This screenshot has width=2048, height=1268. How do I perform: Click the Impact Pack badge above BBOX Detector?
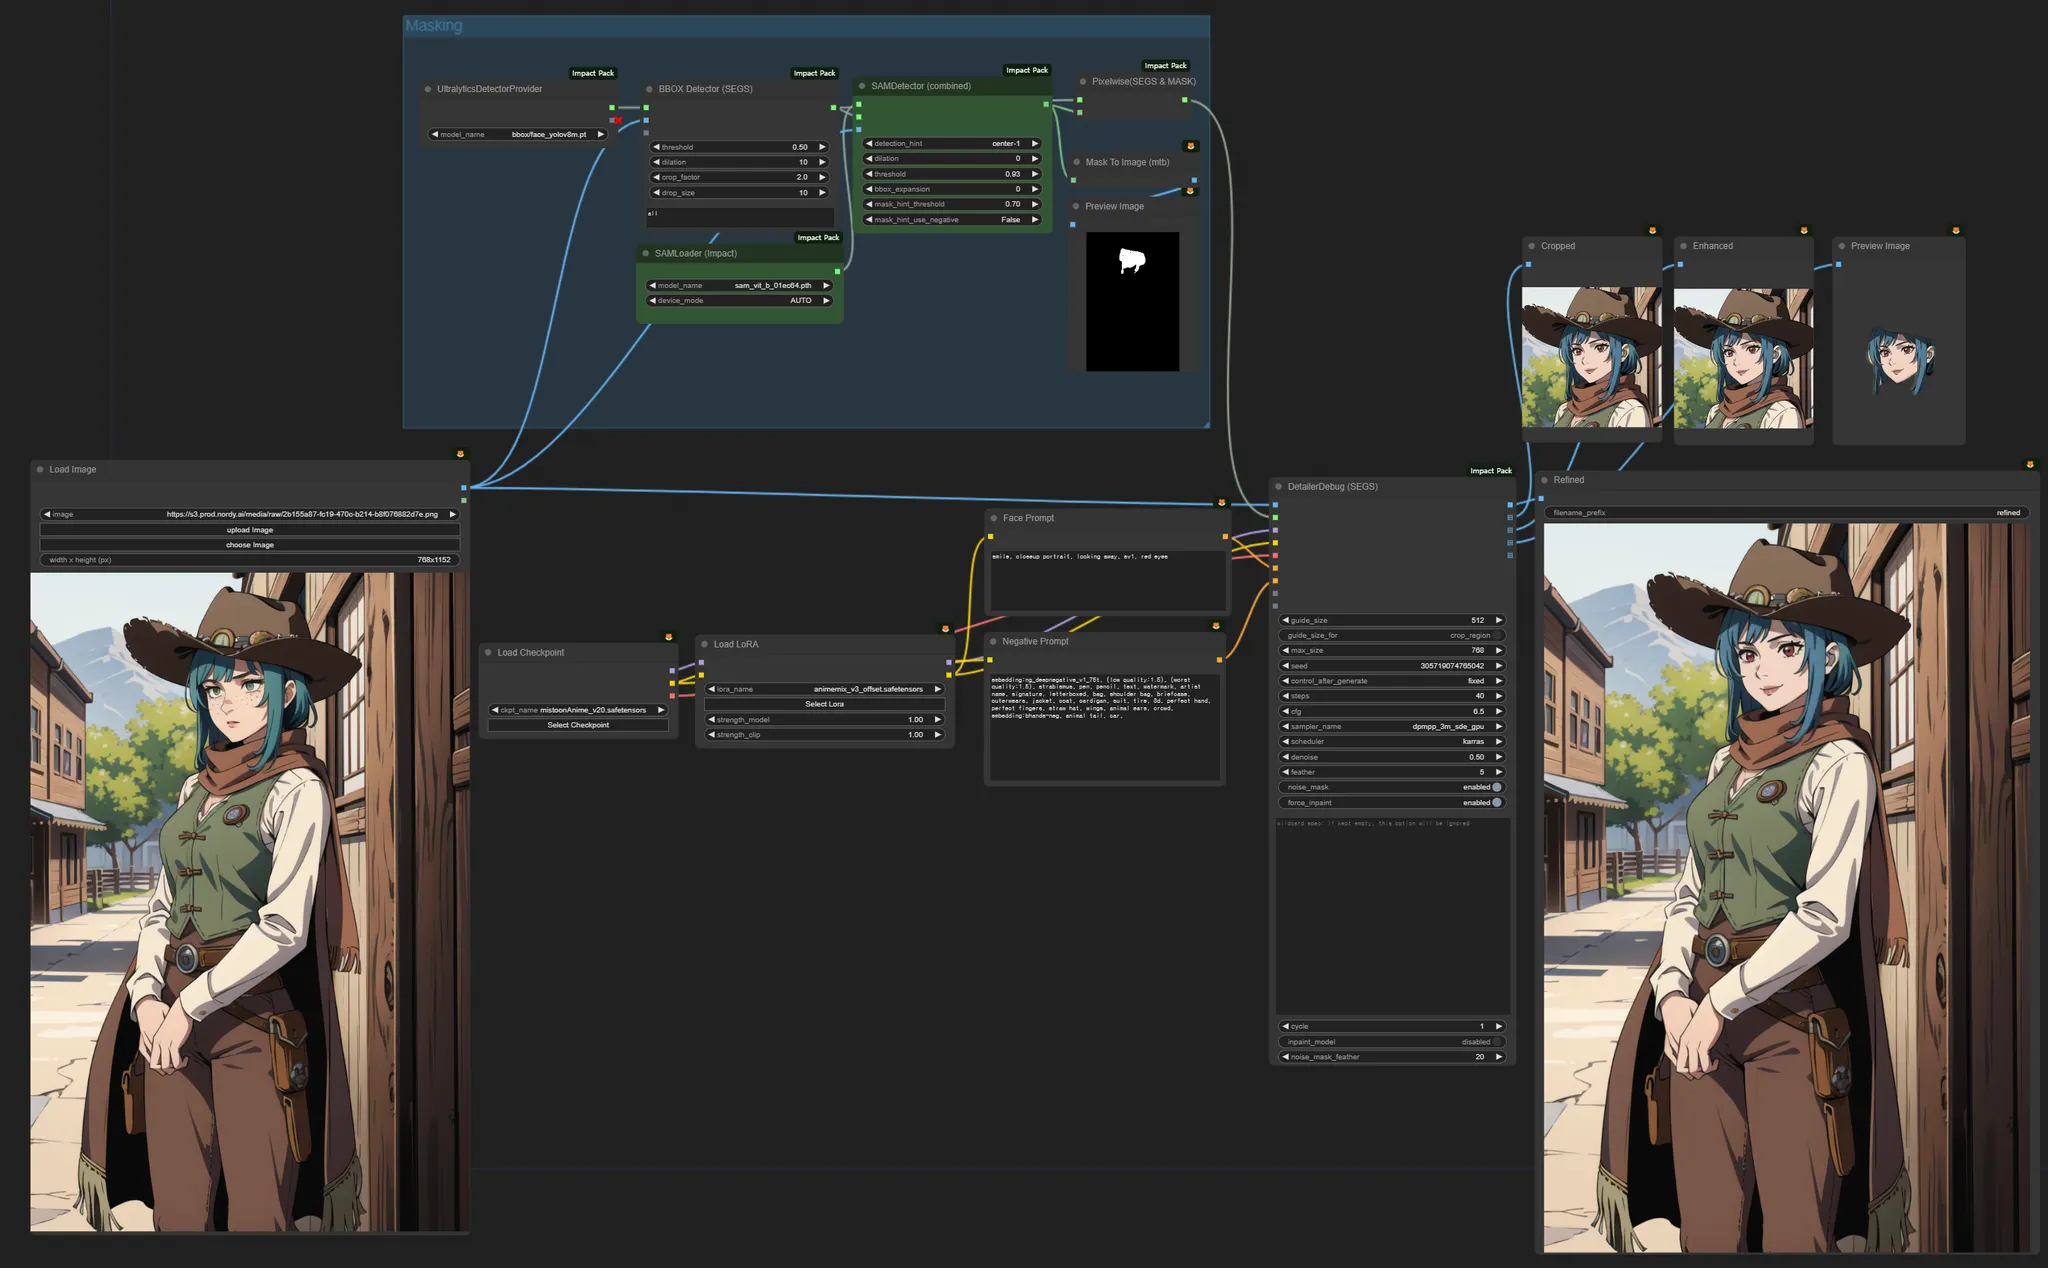[x=814, y=73]
